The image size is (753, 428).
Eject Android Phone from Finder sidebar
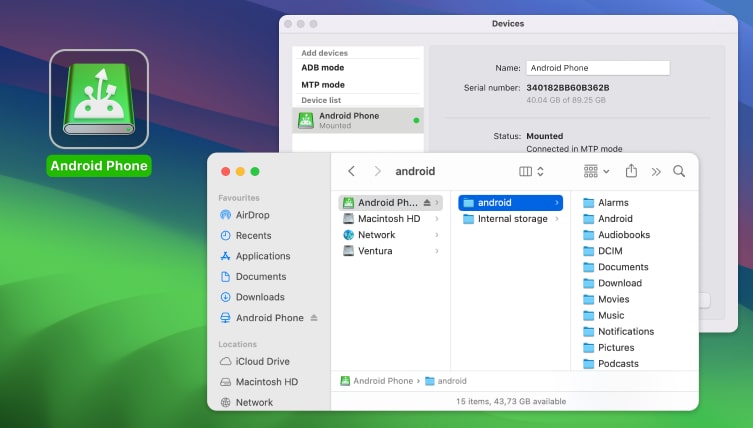click(314, 318)
